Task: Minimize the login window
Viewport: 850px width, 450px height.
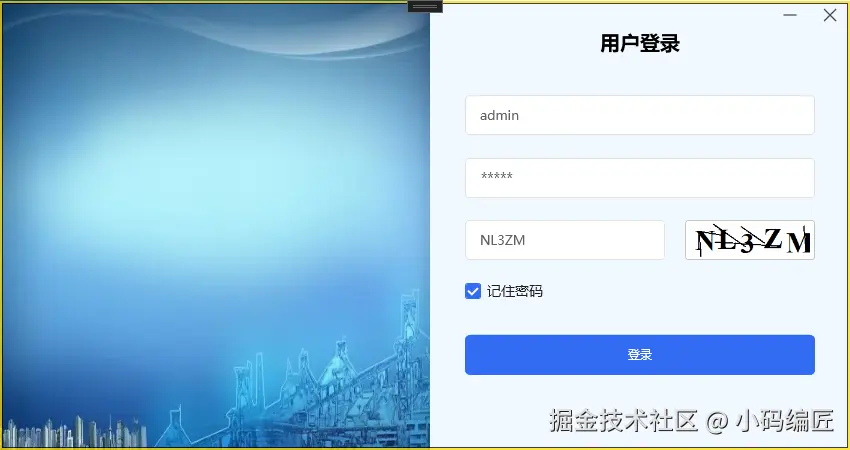Action: coord(790,15)
